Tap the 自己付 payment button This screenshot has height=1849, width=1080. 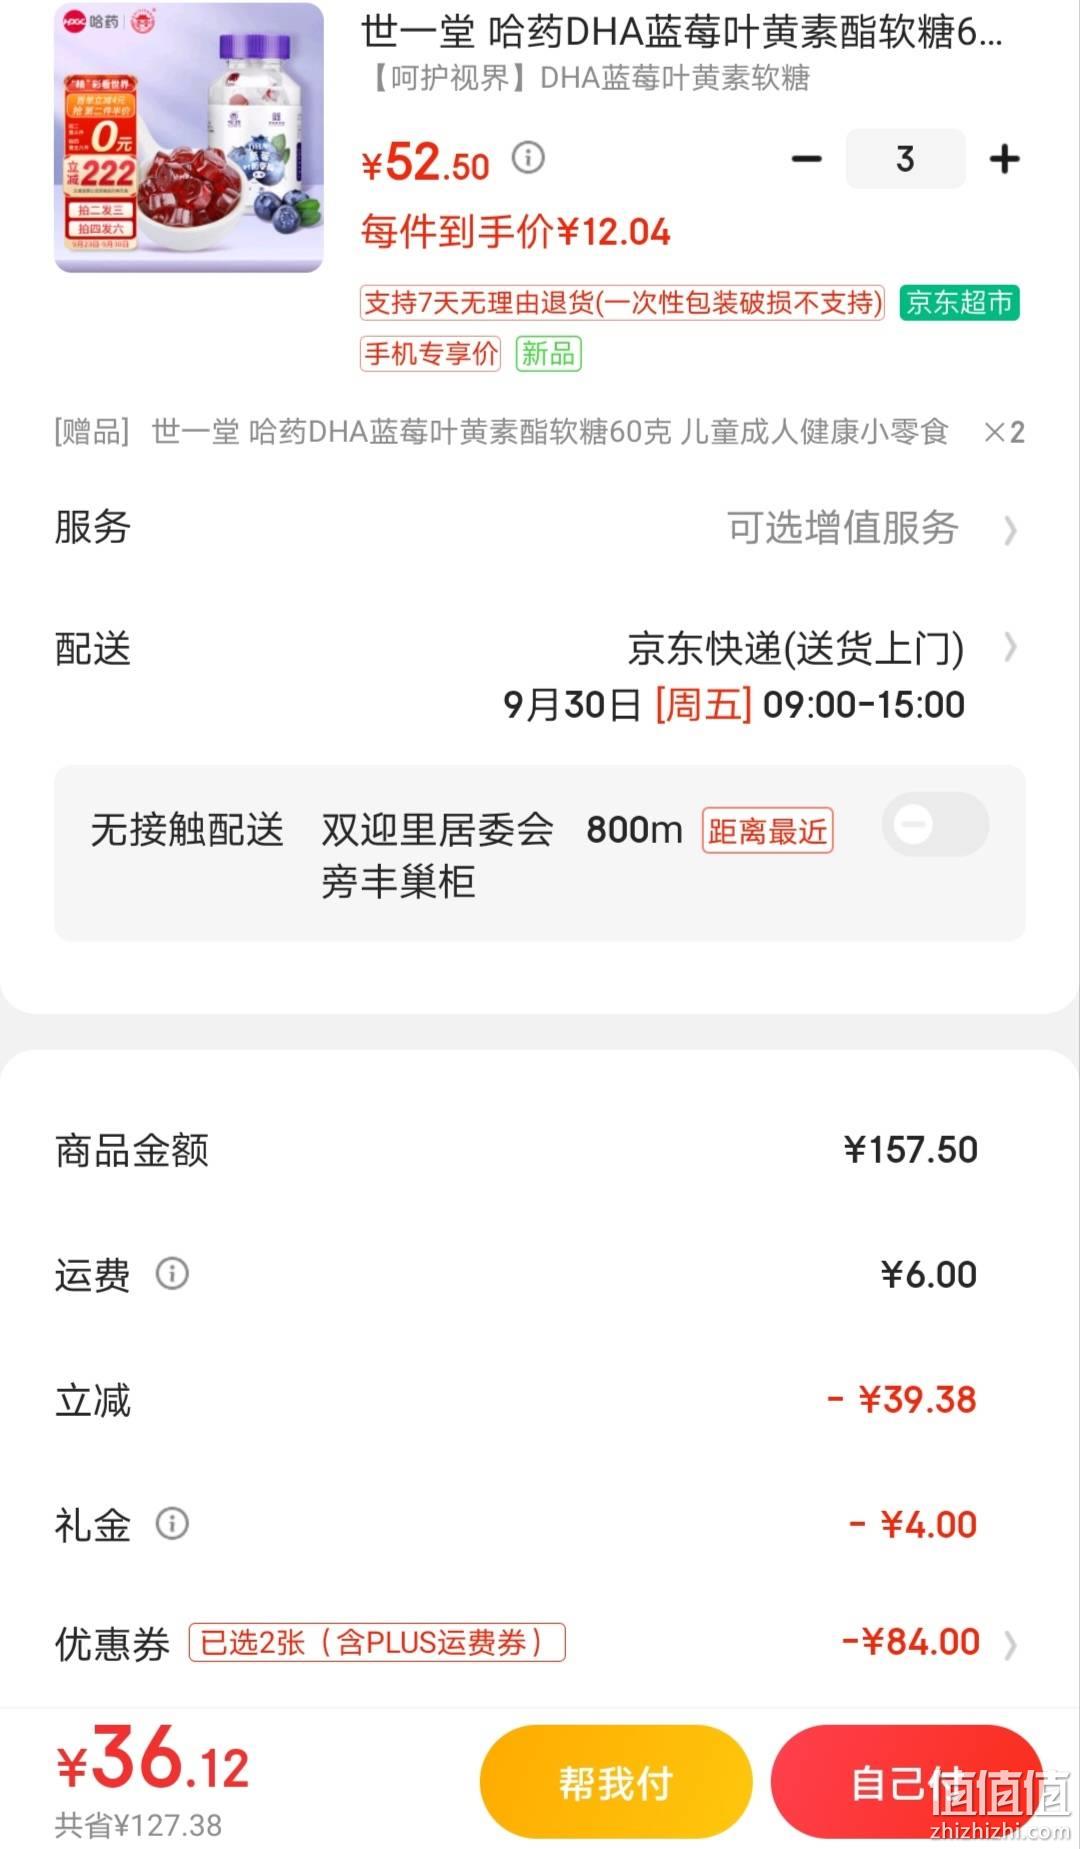[906, 1782]
